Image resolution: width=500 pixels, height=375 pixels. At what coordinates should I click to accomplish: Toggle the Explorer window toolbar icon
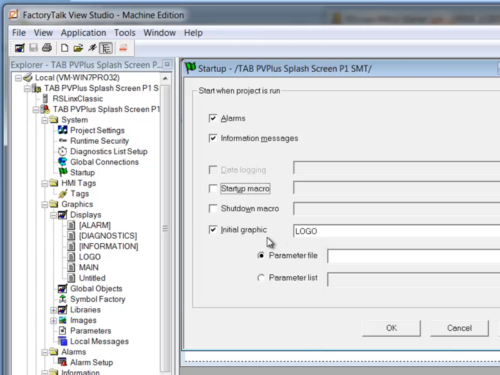106,48
